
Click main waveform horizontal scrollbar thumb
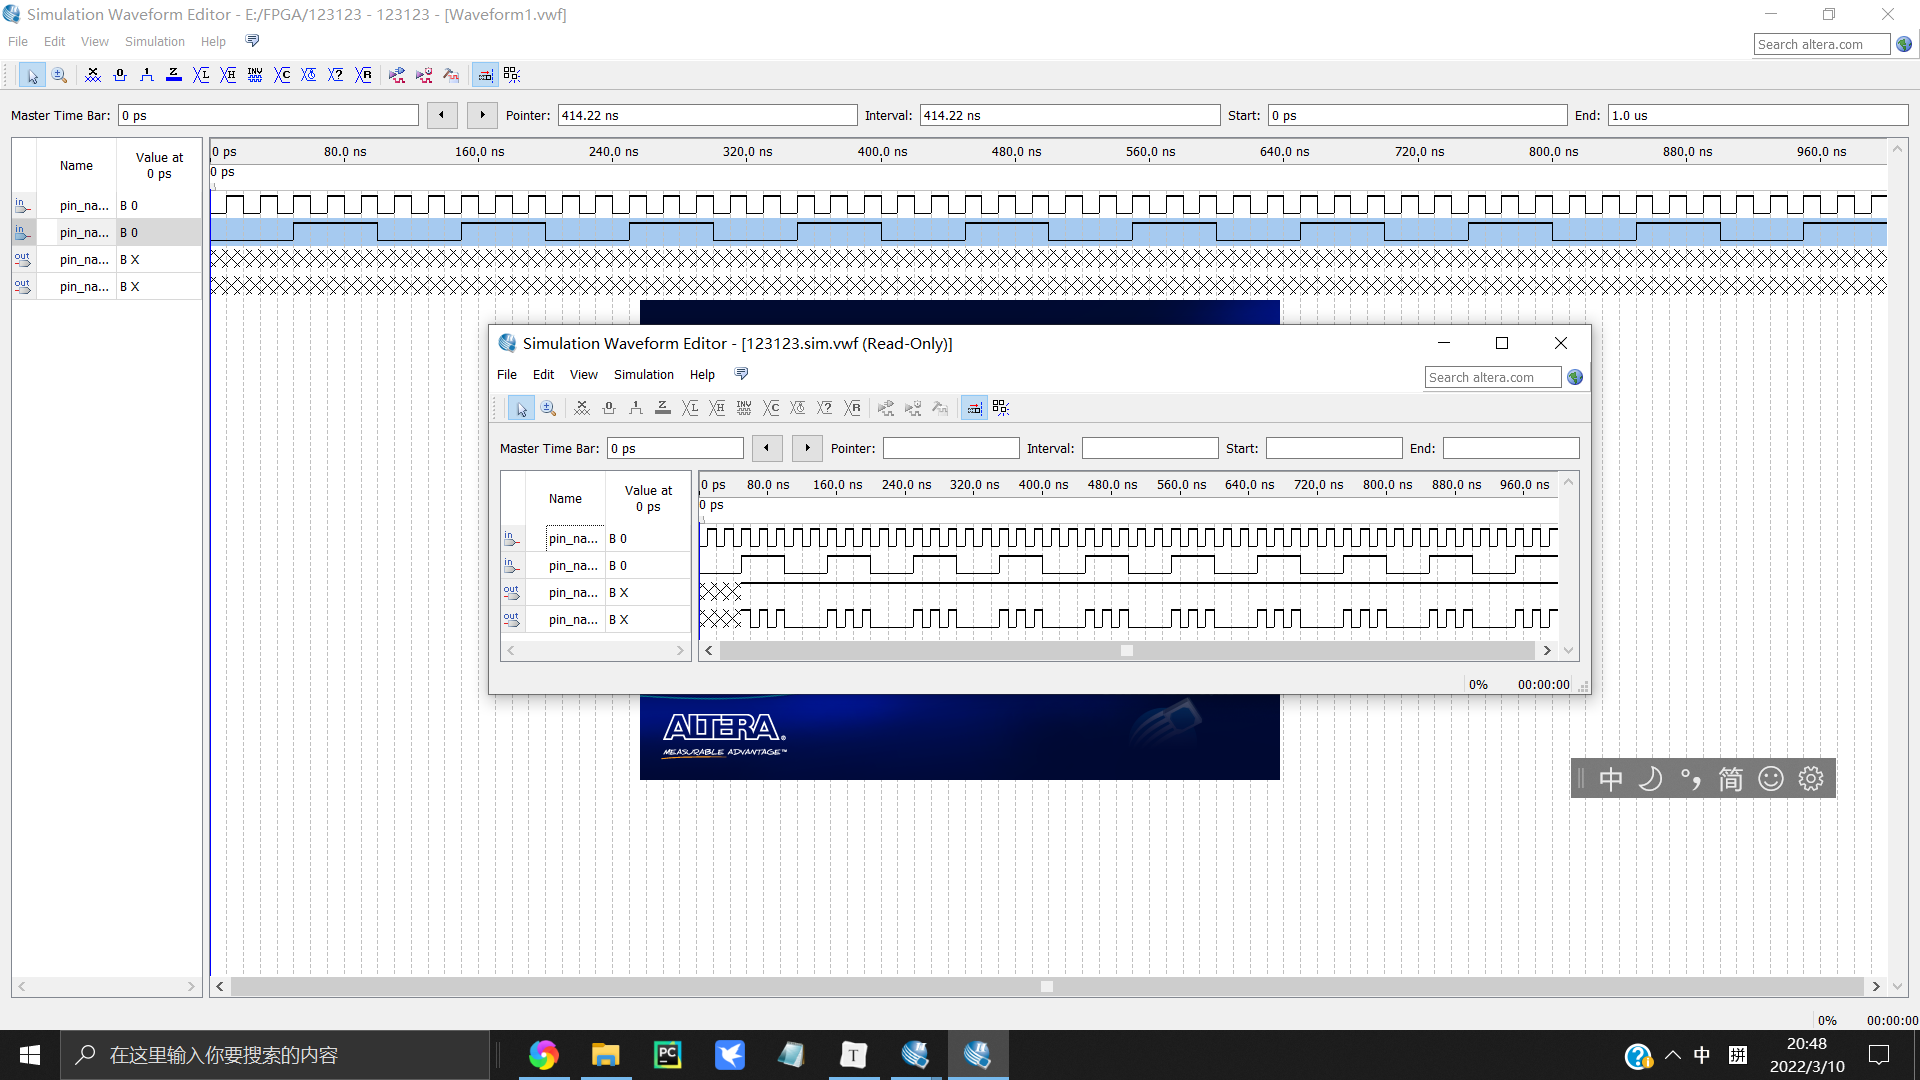coord(1047,986)
